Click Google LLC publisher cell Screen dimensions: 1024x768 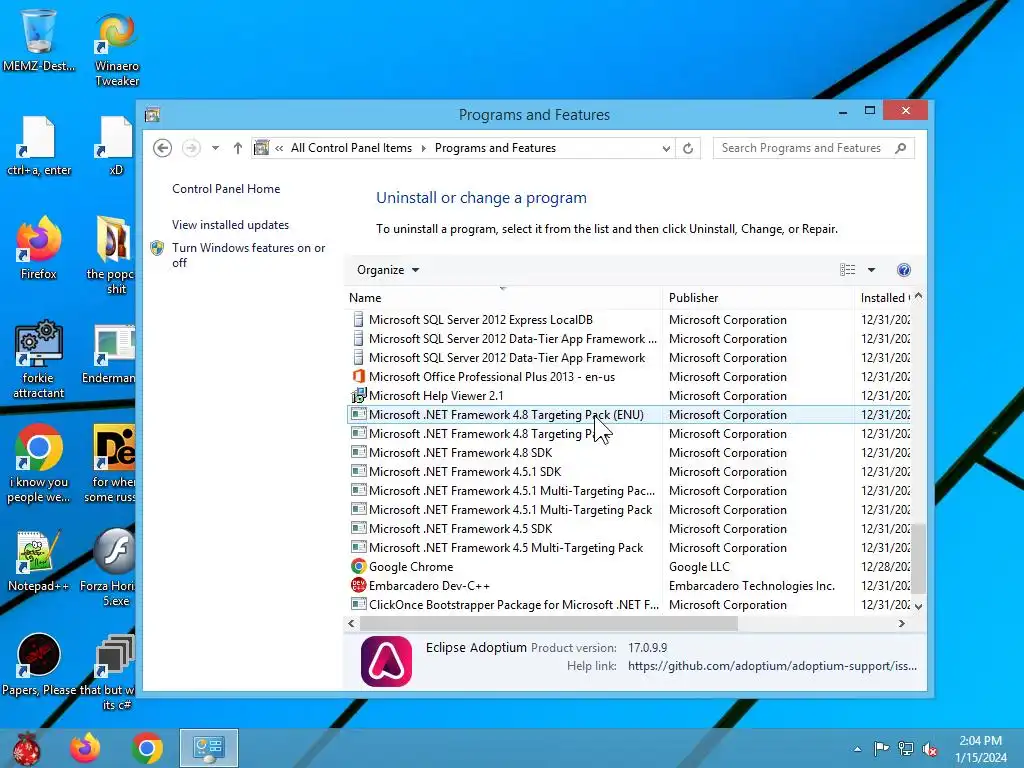(699, 567)
